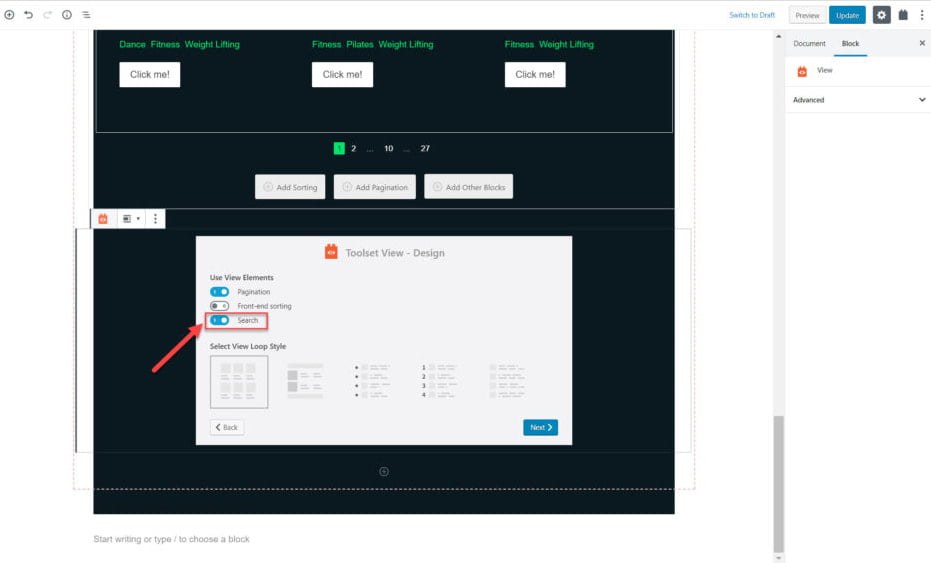Click Weight Lifting link in third column

click(x=566, y=44)
